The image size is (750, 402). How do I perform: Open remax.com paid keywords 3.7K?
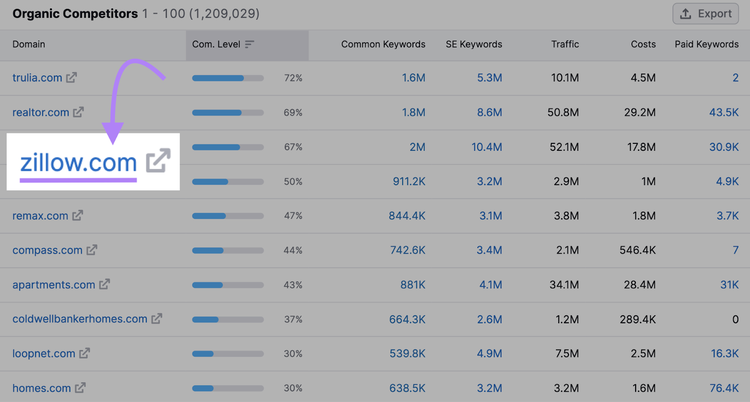[728, 216]
